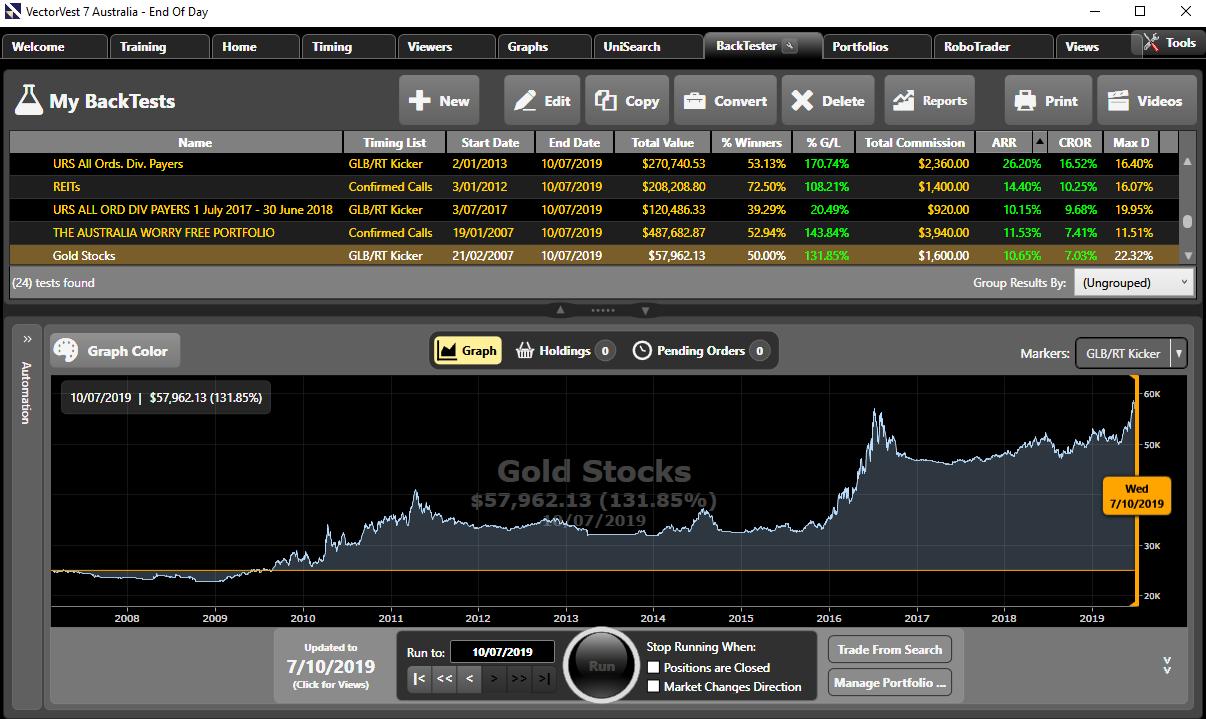The image size is (1206, 719).
Task: Select the Gold Stocks backtest row
Action: [x=594, y=256]
